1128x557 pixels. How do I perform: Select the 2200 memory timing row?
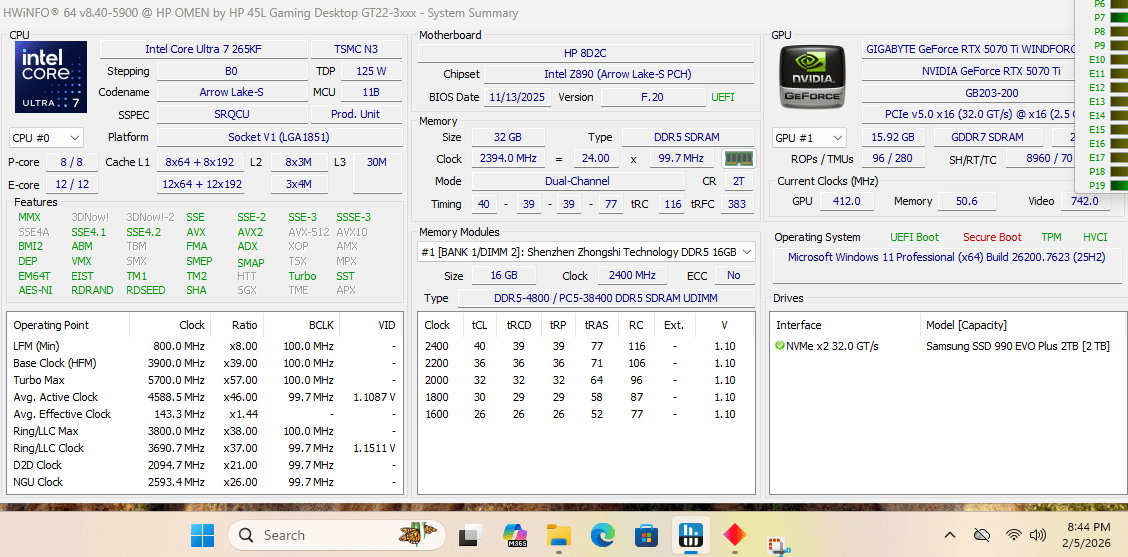586,363
